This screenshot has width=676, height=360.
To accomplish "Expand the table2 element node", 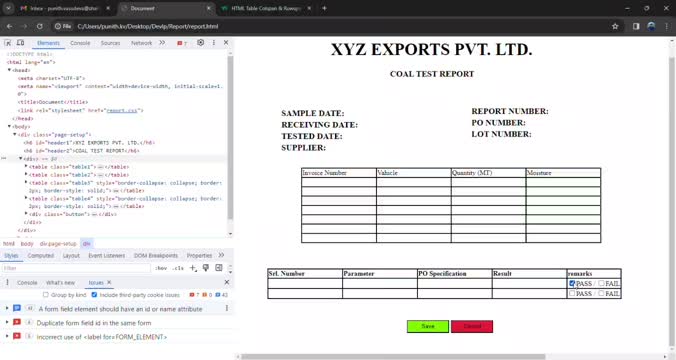I will [x=26, y=175].
